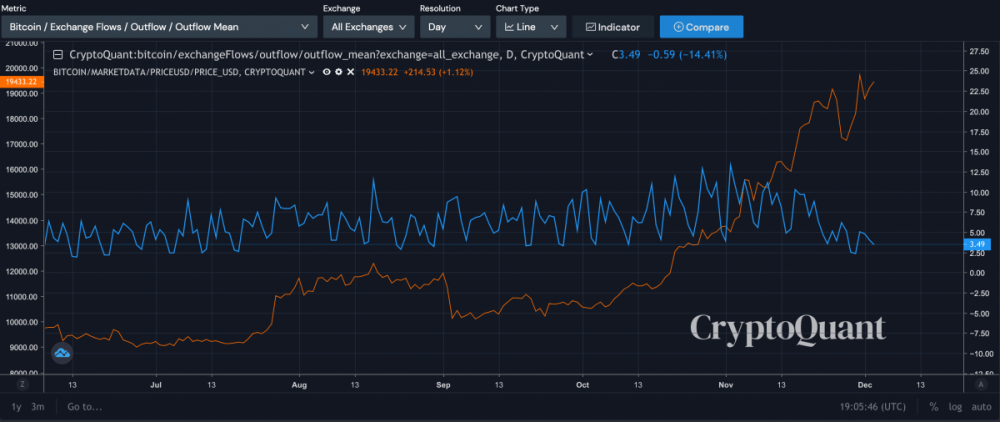The width and height of the screenshot is (1000, 422).
Task: Toggle the log scale option
Action: pyautogui.click(x=955, y=407)
